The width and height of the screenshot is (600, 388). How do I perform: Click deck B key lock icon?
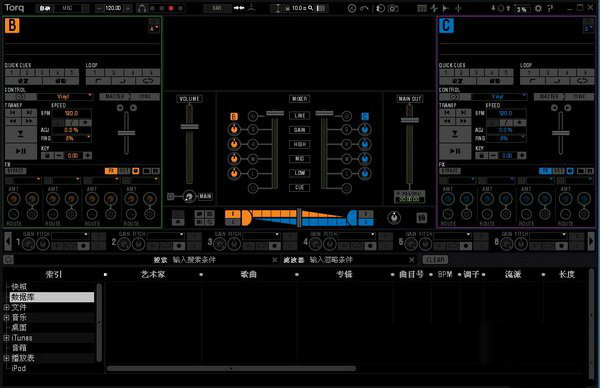[47, 155]
